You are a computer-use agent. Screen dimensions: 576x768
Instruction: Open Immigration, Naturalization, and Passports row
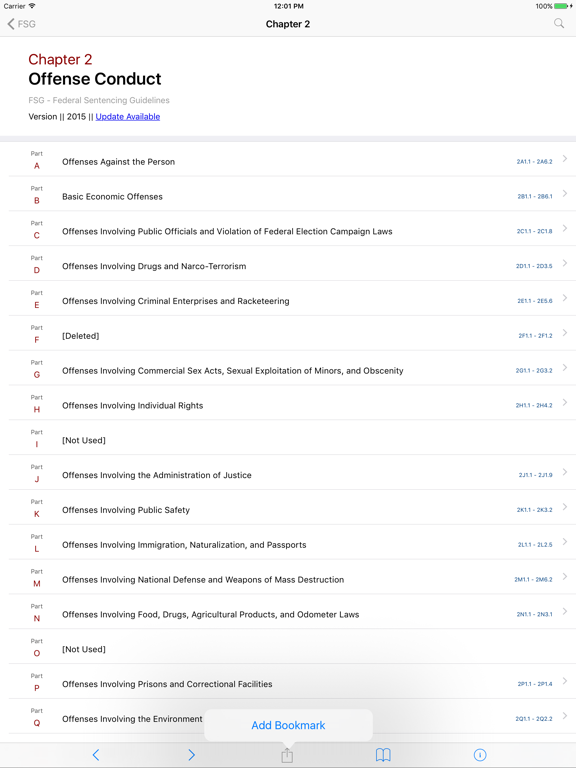tap(288, 542)
